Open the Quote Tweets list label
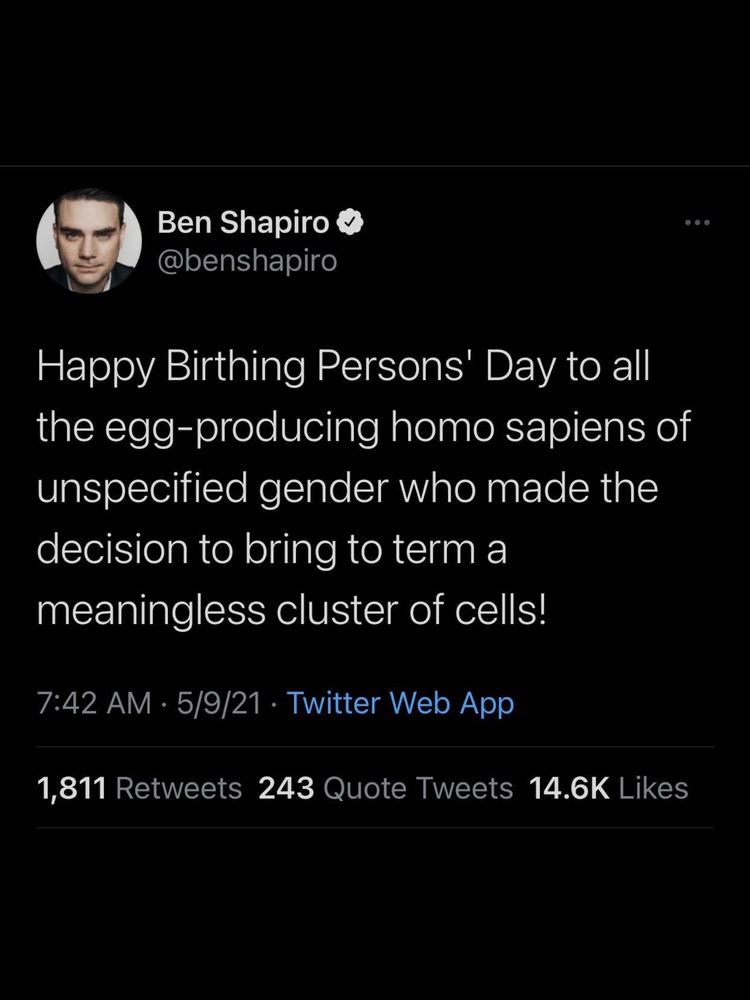This screenshot has width=750, height=1000. [x=419, y=788]
